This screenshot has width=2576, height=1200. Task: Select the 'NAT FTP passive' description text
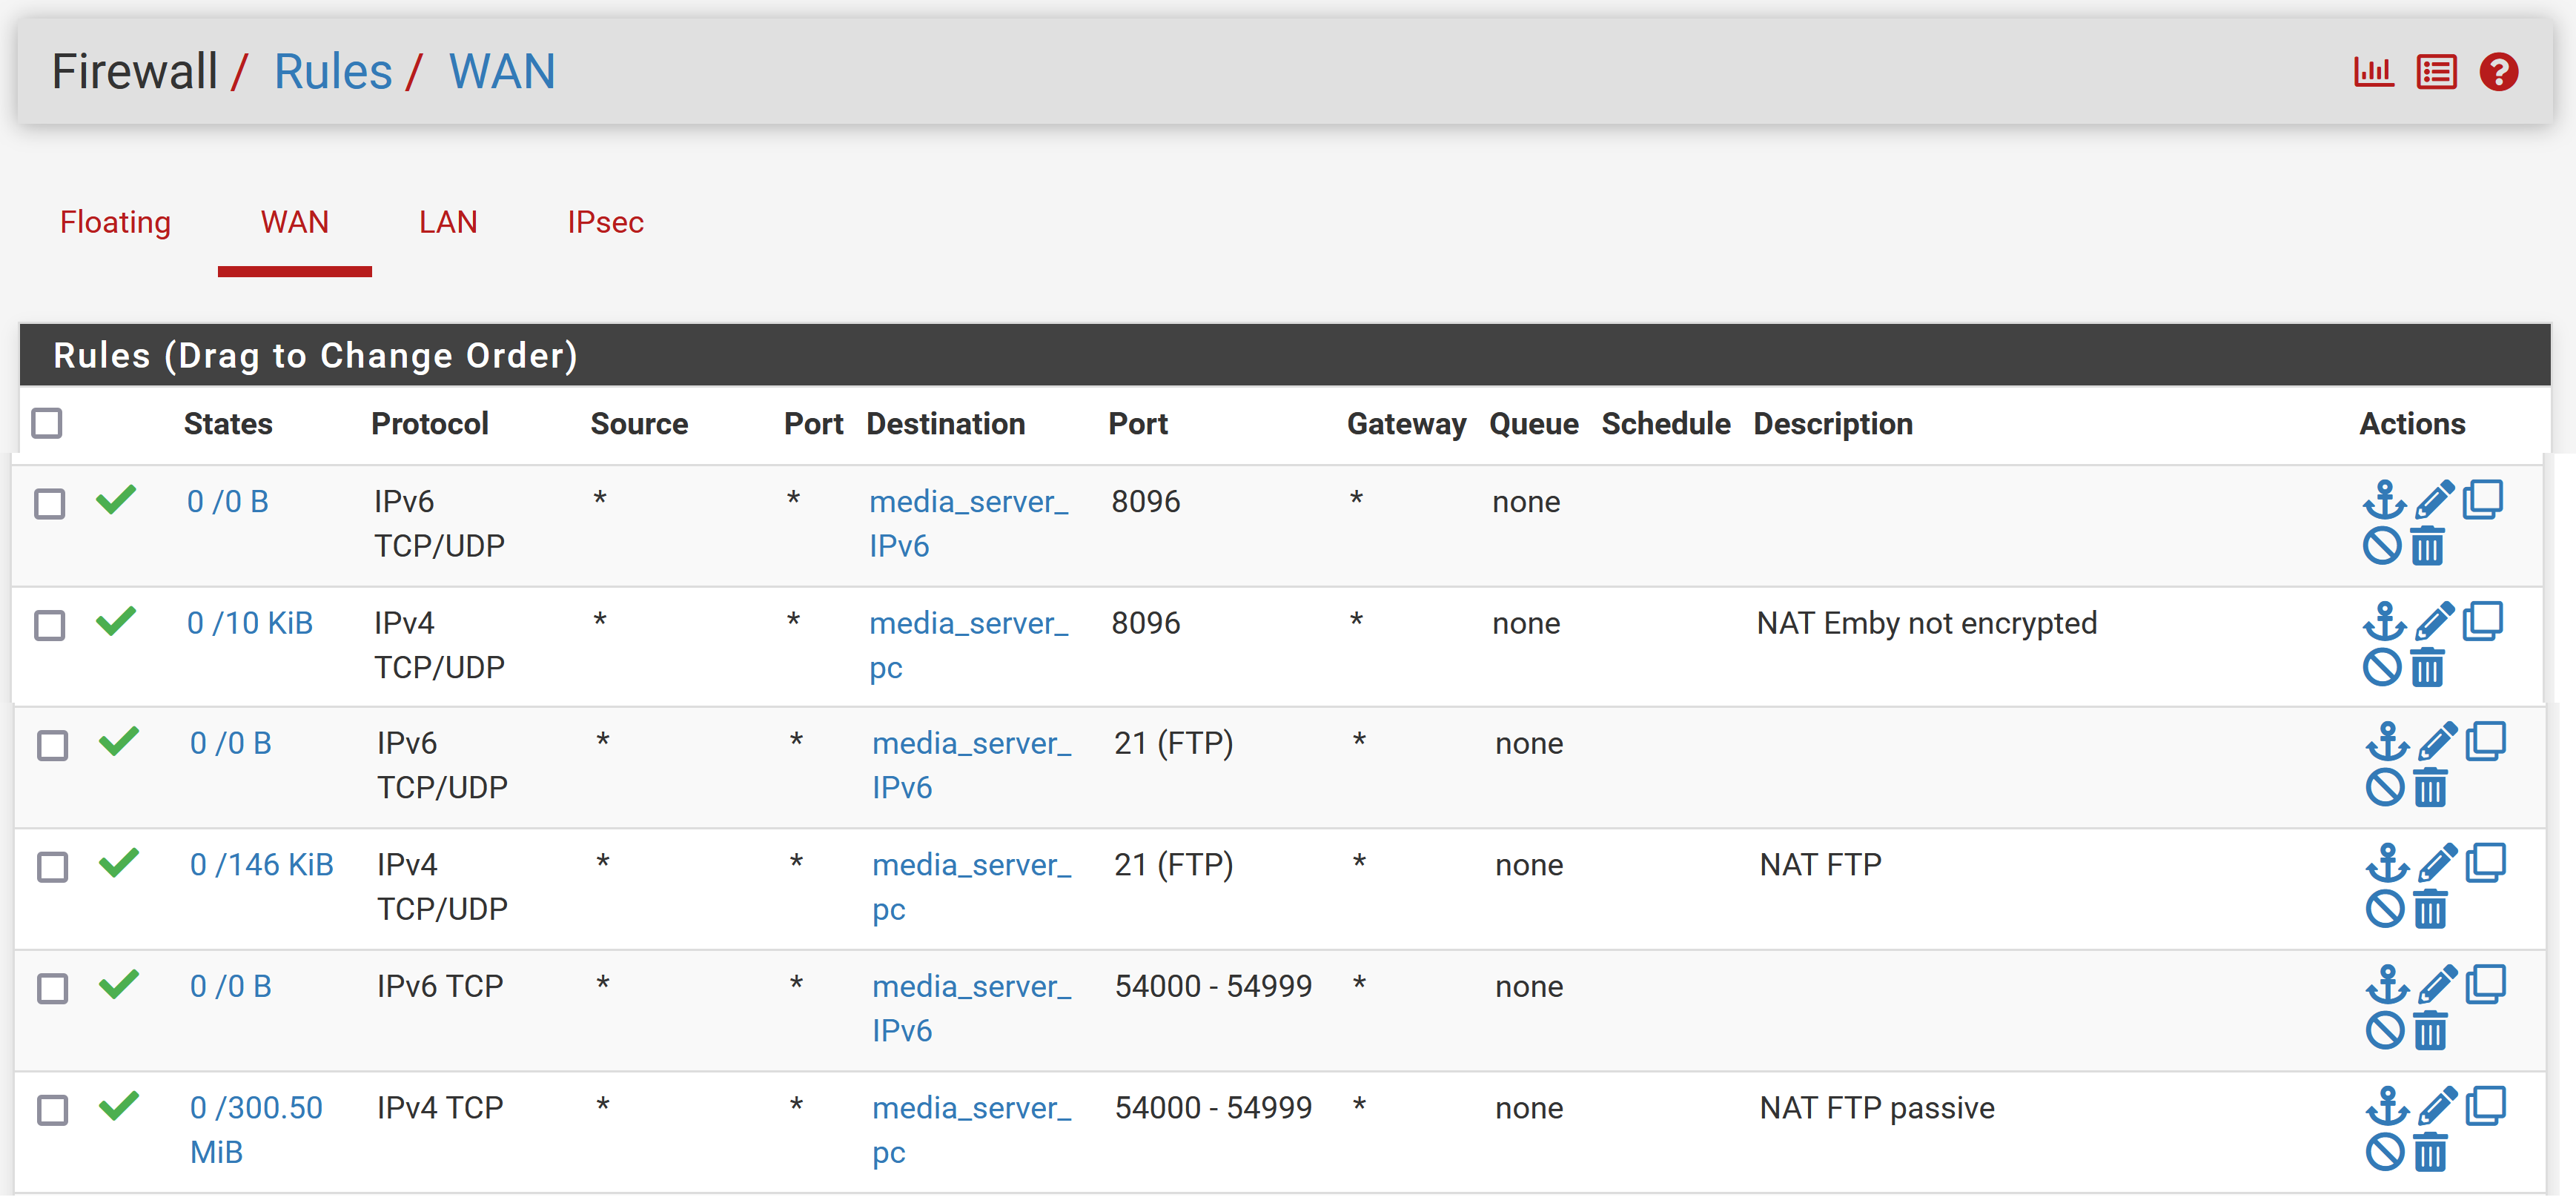pyautogui.click(x=1877, y=1108)
